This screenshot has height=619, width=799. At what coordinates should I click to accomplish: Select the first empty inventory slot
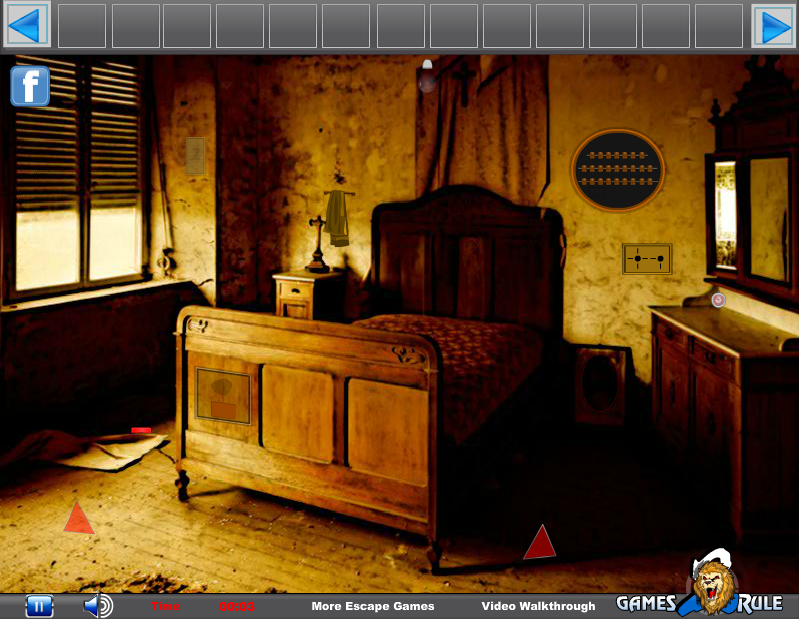[82, 25]
